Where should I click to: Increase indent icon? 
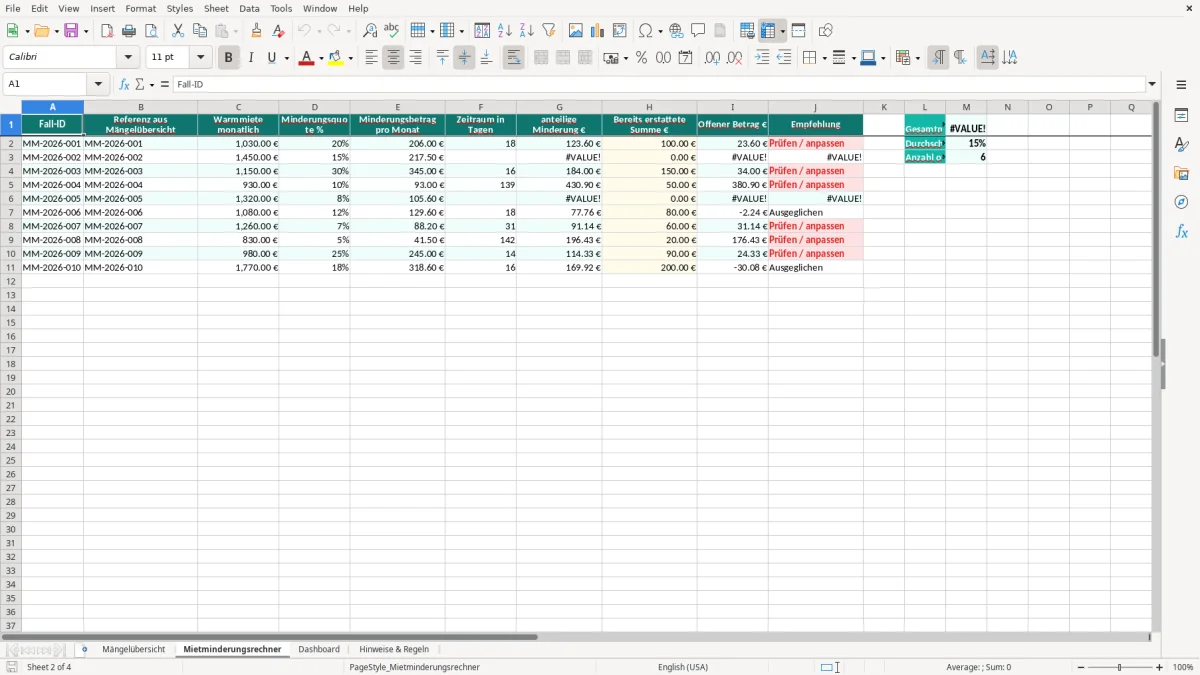pos(762,58)
